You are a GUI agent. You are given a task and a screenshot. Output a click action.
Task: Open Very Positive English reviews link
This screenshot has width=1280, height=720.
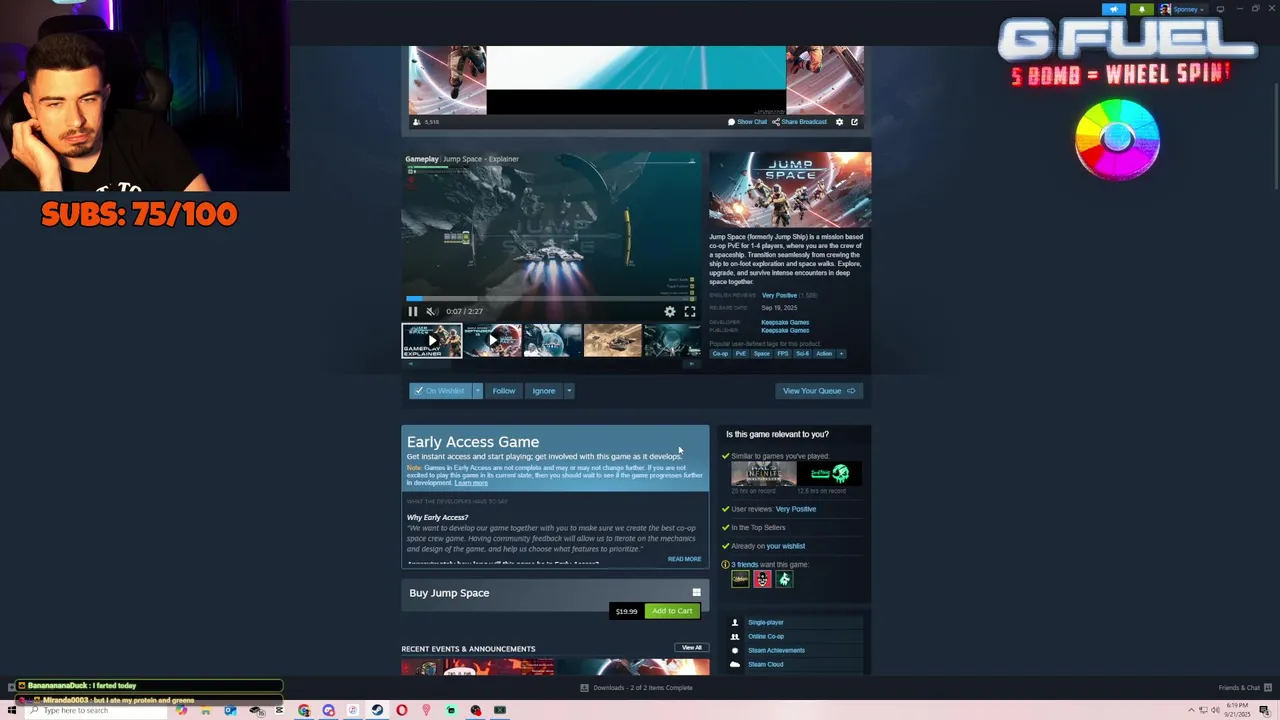[x=779, y=295]
